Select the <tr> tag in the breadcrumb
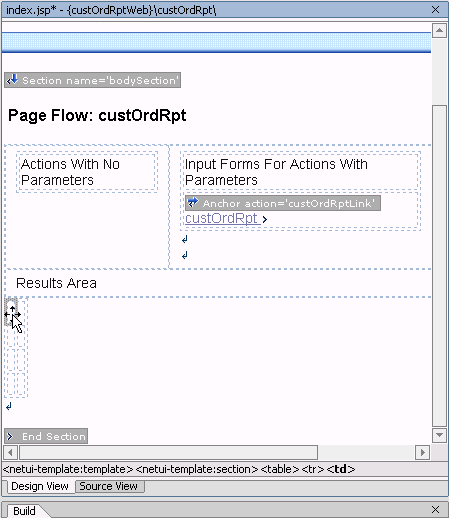 pyautogui.click(x=313, y=469)
